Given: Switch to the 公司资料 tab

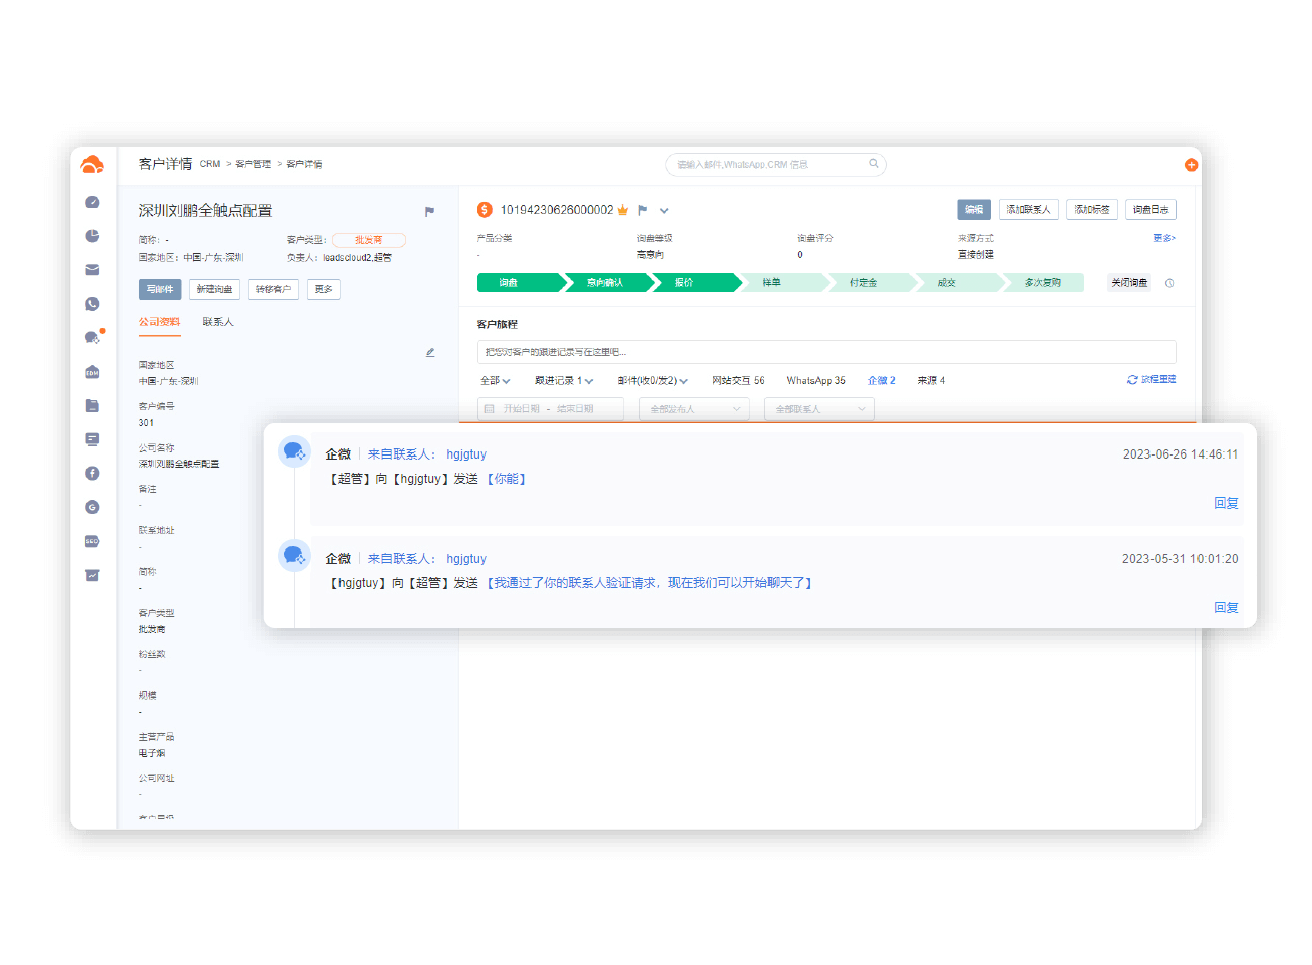Looking at the screenshot, I should [x=159, y=322].
